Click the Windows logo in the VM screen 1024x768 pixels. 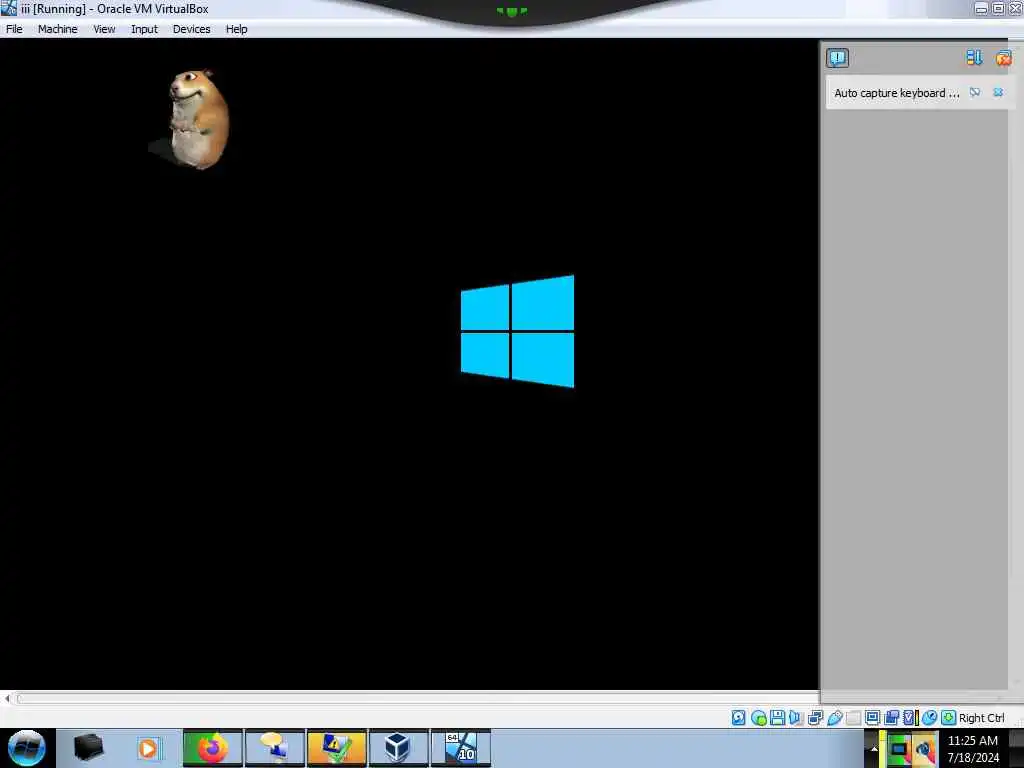pyautogui.click(x=517, y=331)
